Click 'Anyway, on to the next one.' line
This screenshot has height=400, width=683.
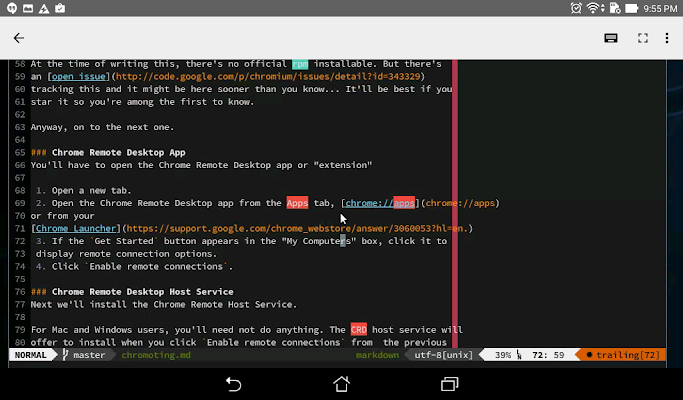(102, 127)
